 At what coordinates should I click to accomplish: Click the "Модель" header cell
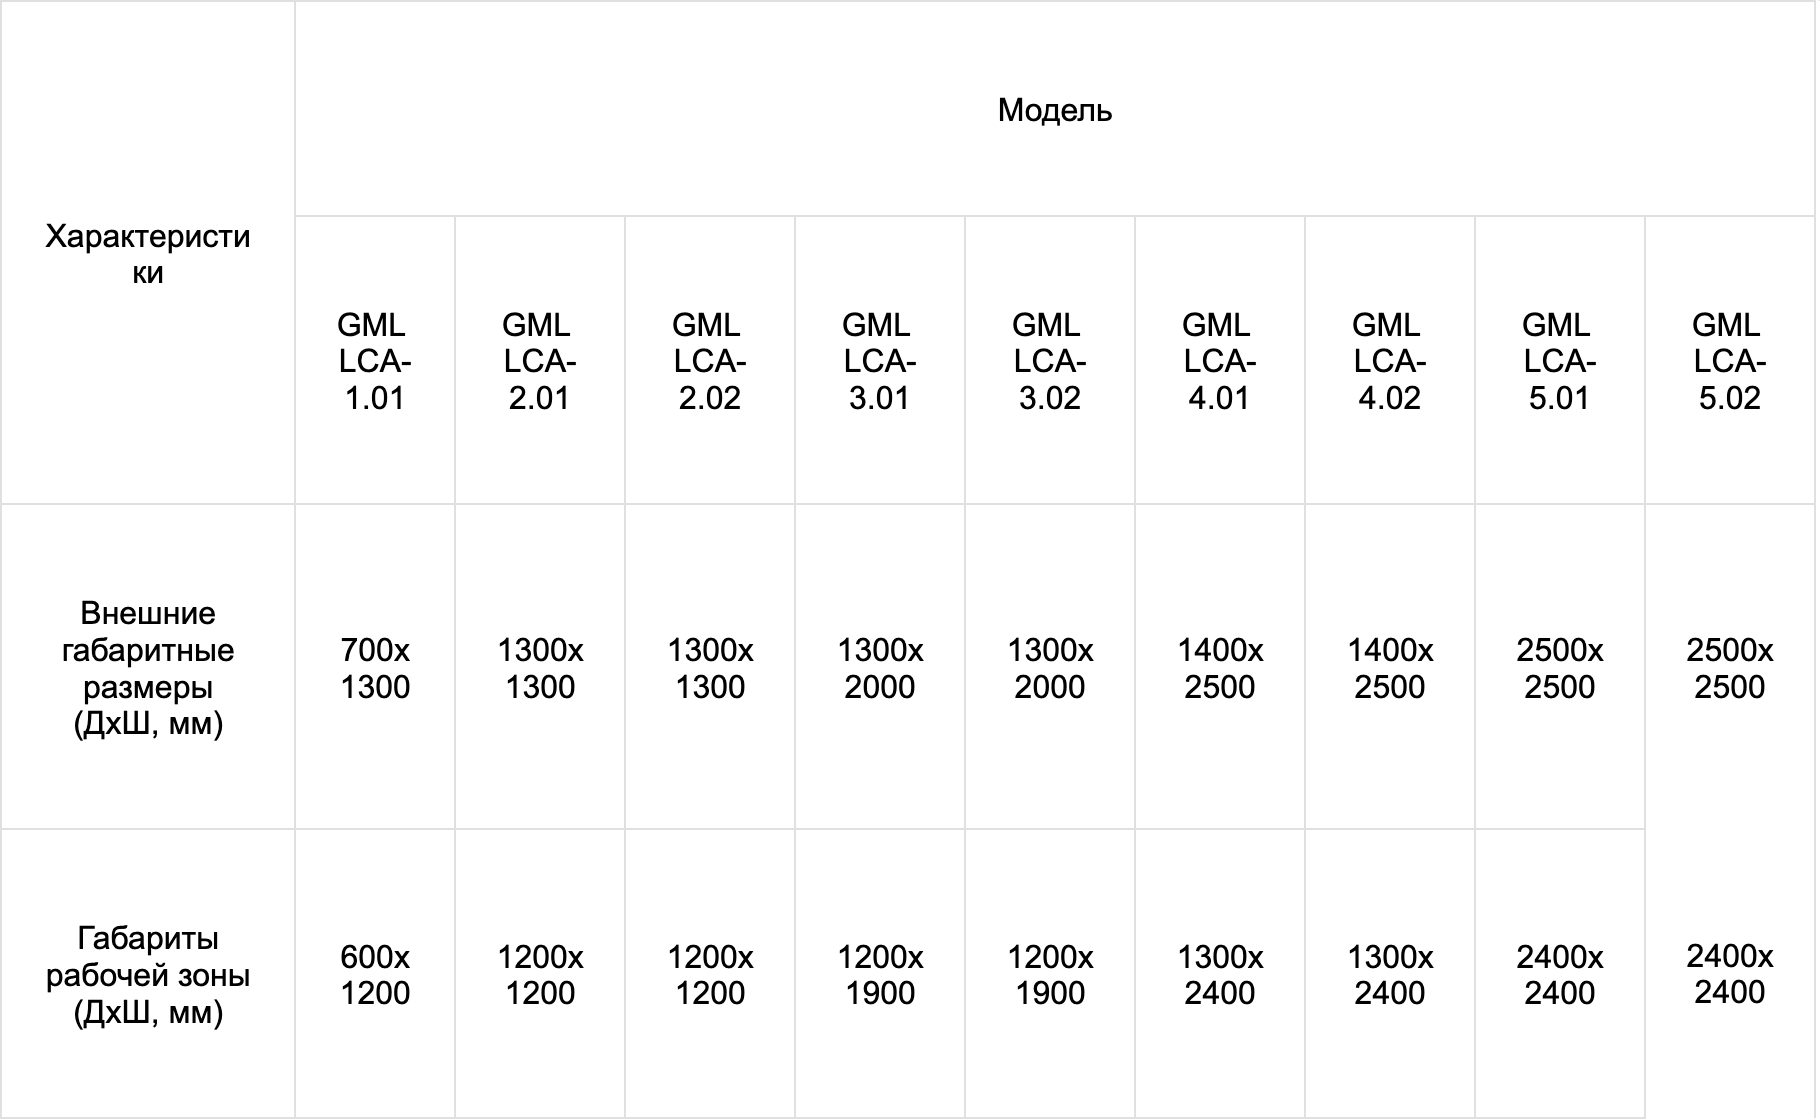1054,110
